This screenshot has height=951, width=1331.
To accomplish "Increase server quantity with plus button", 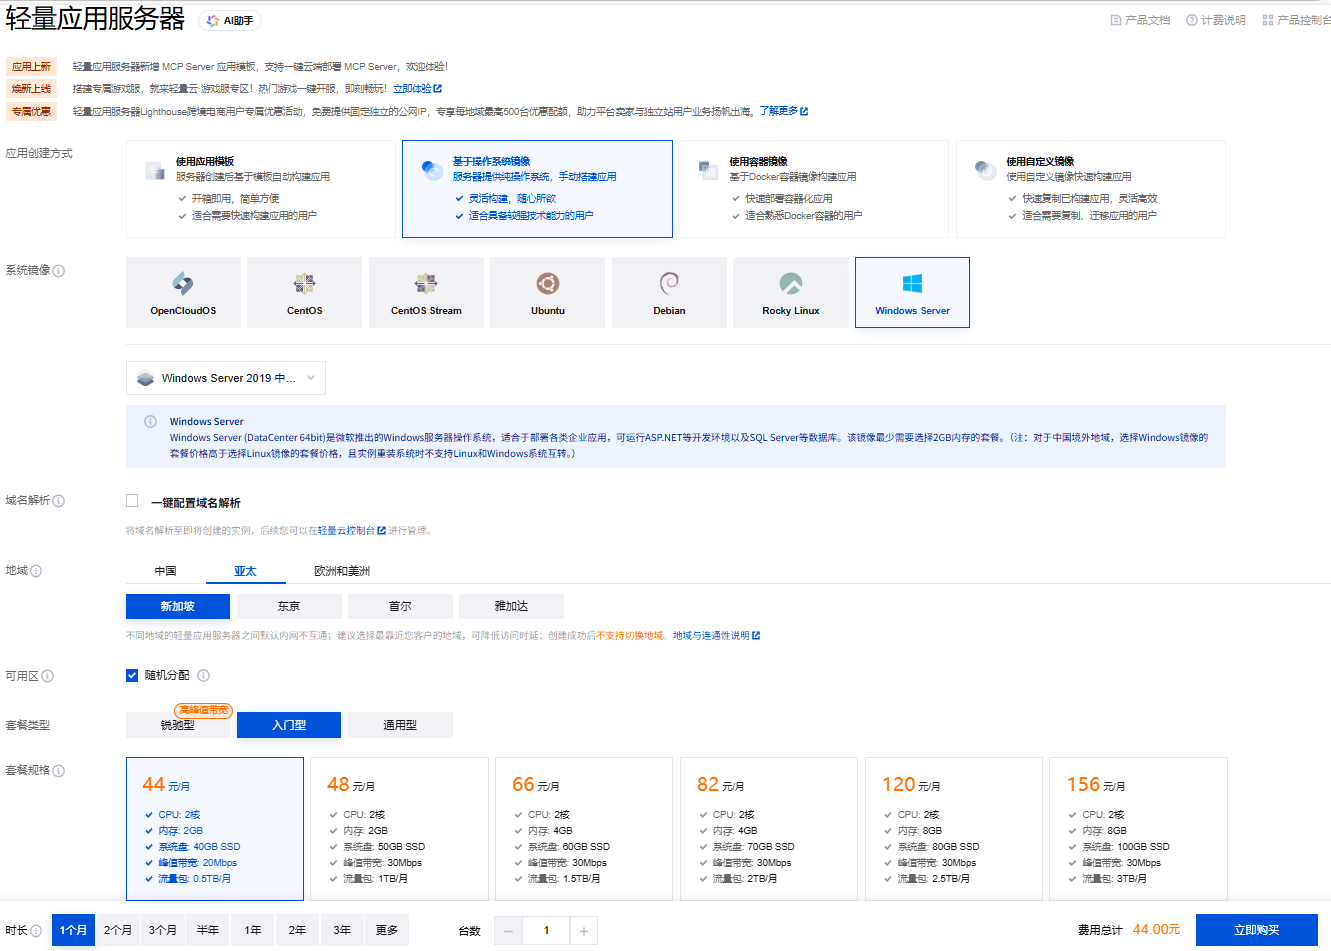I will (x=584, y=931).
